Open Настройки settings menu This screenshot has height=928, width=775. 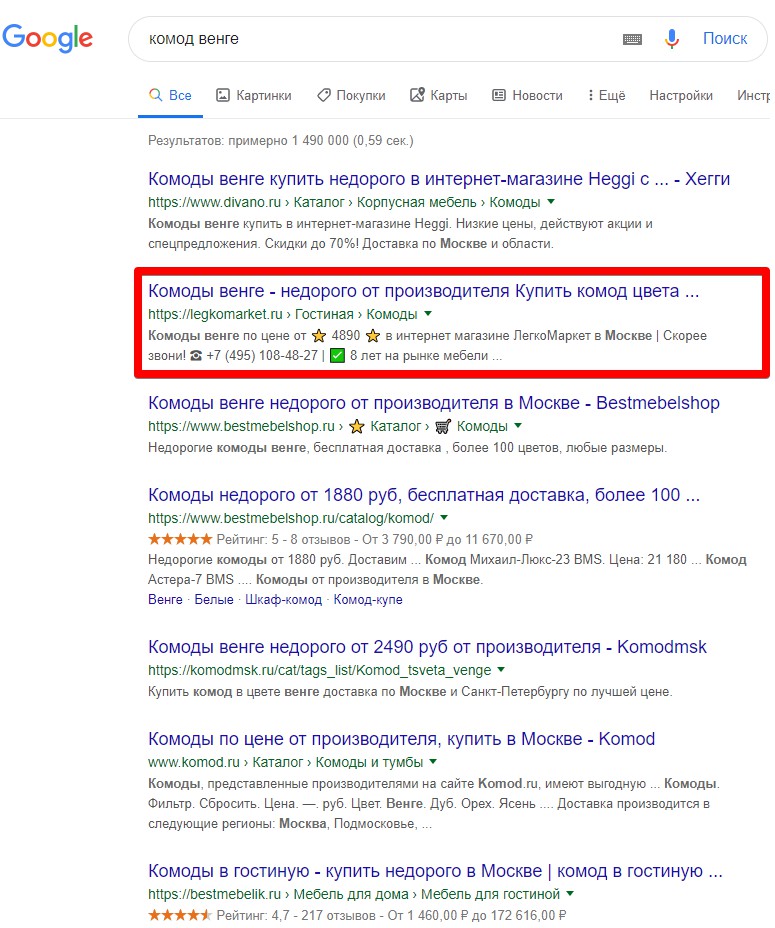pyautogui.click(x=681, y=95)
